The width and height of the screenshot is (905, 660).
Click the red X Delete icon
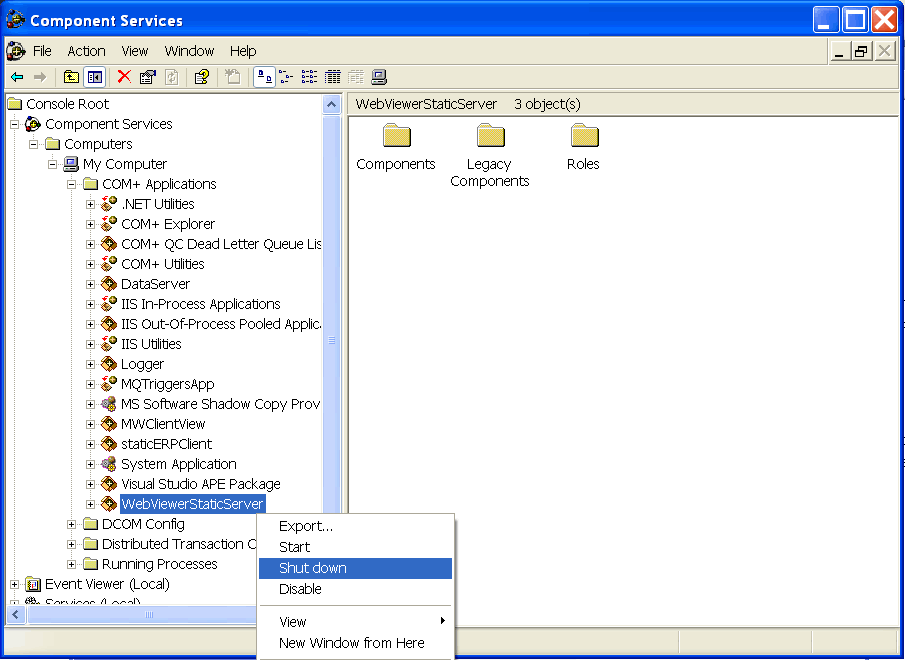(124, 77)
